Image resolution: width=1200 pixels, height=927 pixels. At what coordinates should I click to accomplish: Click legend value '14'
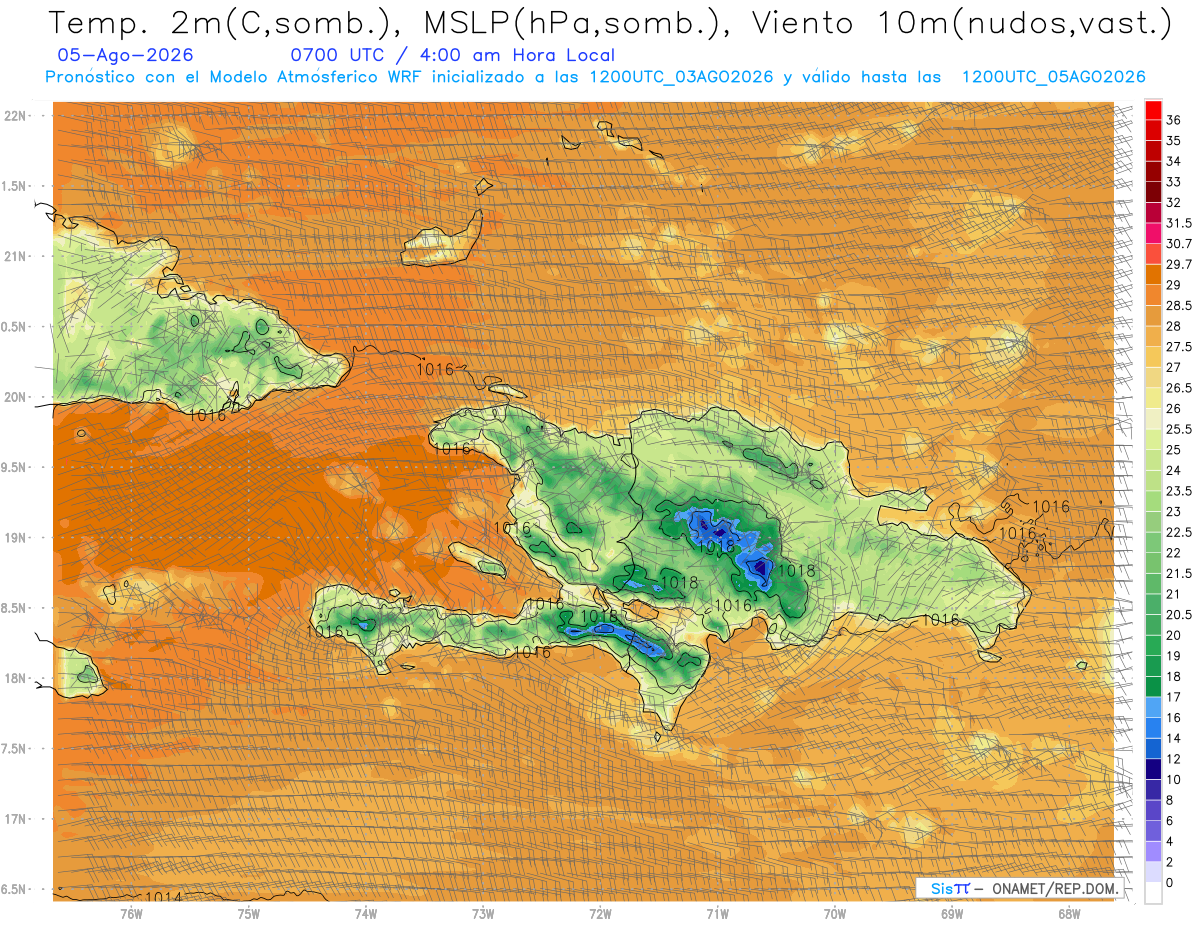click(1174, 738)
